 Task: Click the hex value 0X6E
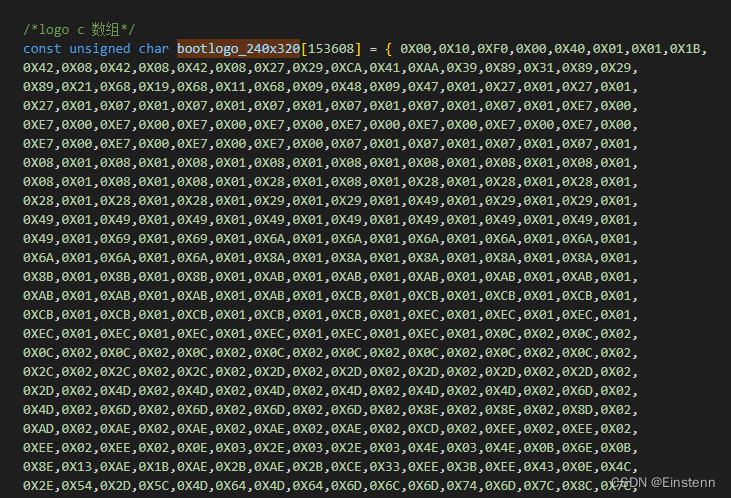[577, 448]
